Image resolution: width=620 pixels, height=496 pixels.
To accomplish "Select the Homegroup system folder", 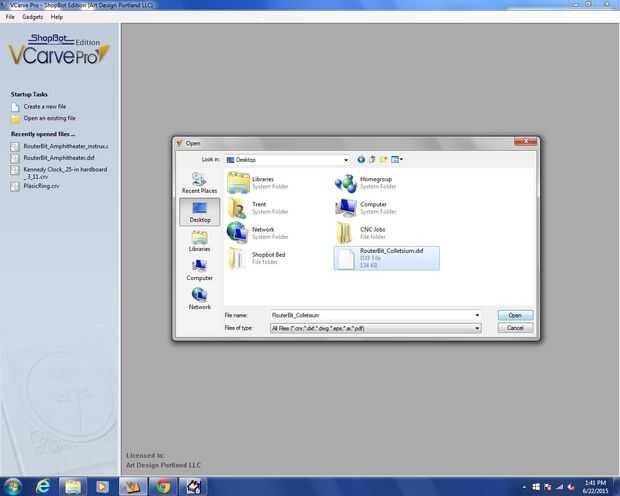I will (366, 182).
